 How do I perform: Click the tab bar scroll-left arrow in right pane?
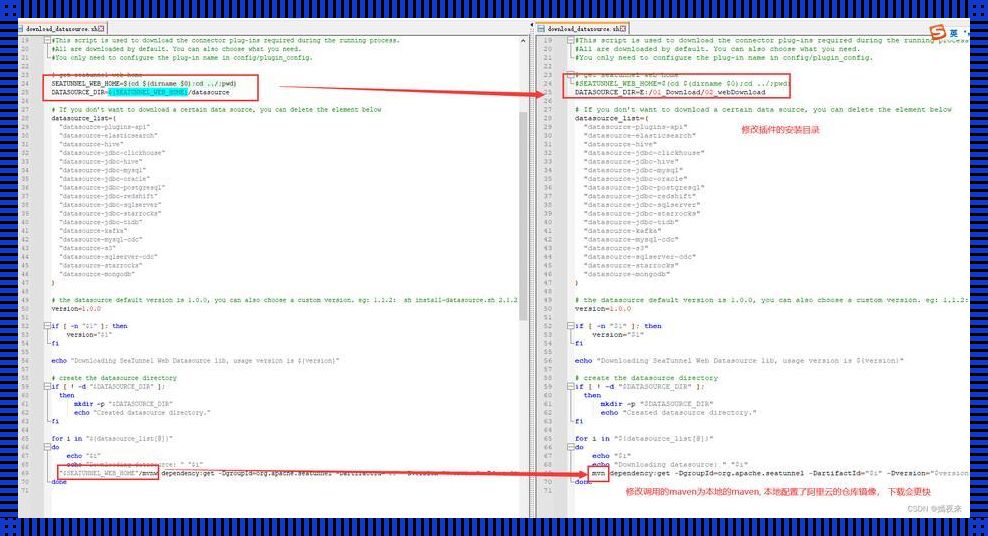pyautogui.click(x=531, y=25)
